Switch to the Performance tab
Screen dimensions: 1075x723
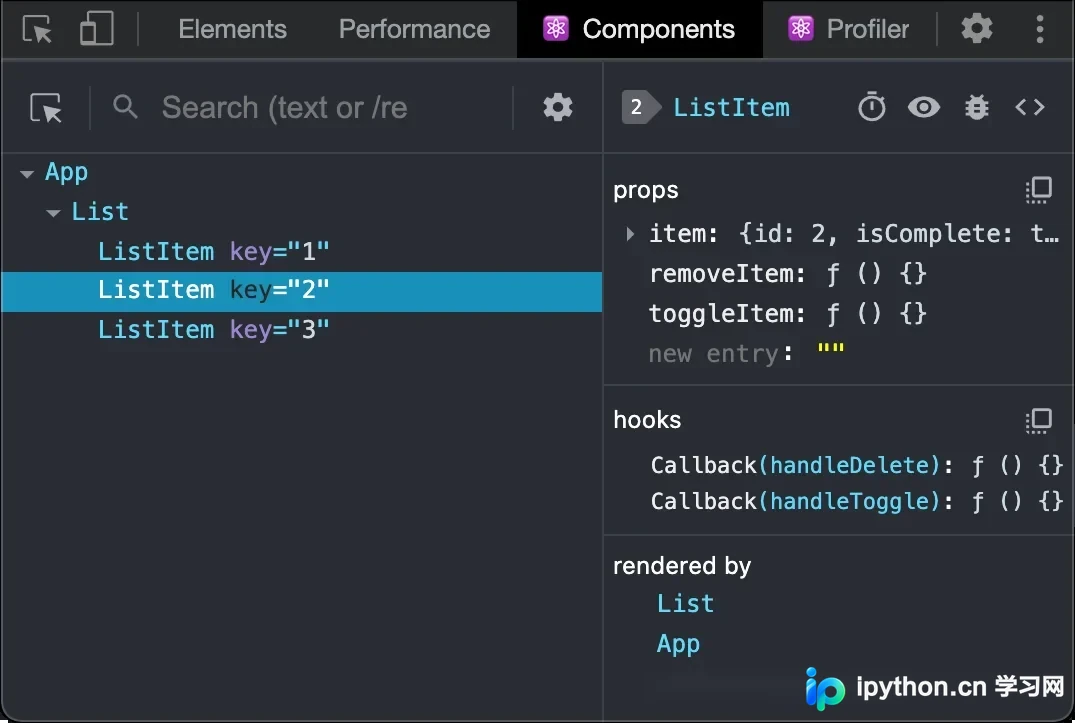(x=414, y=29)
